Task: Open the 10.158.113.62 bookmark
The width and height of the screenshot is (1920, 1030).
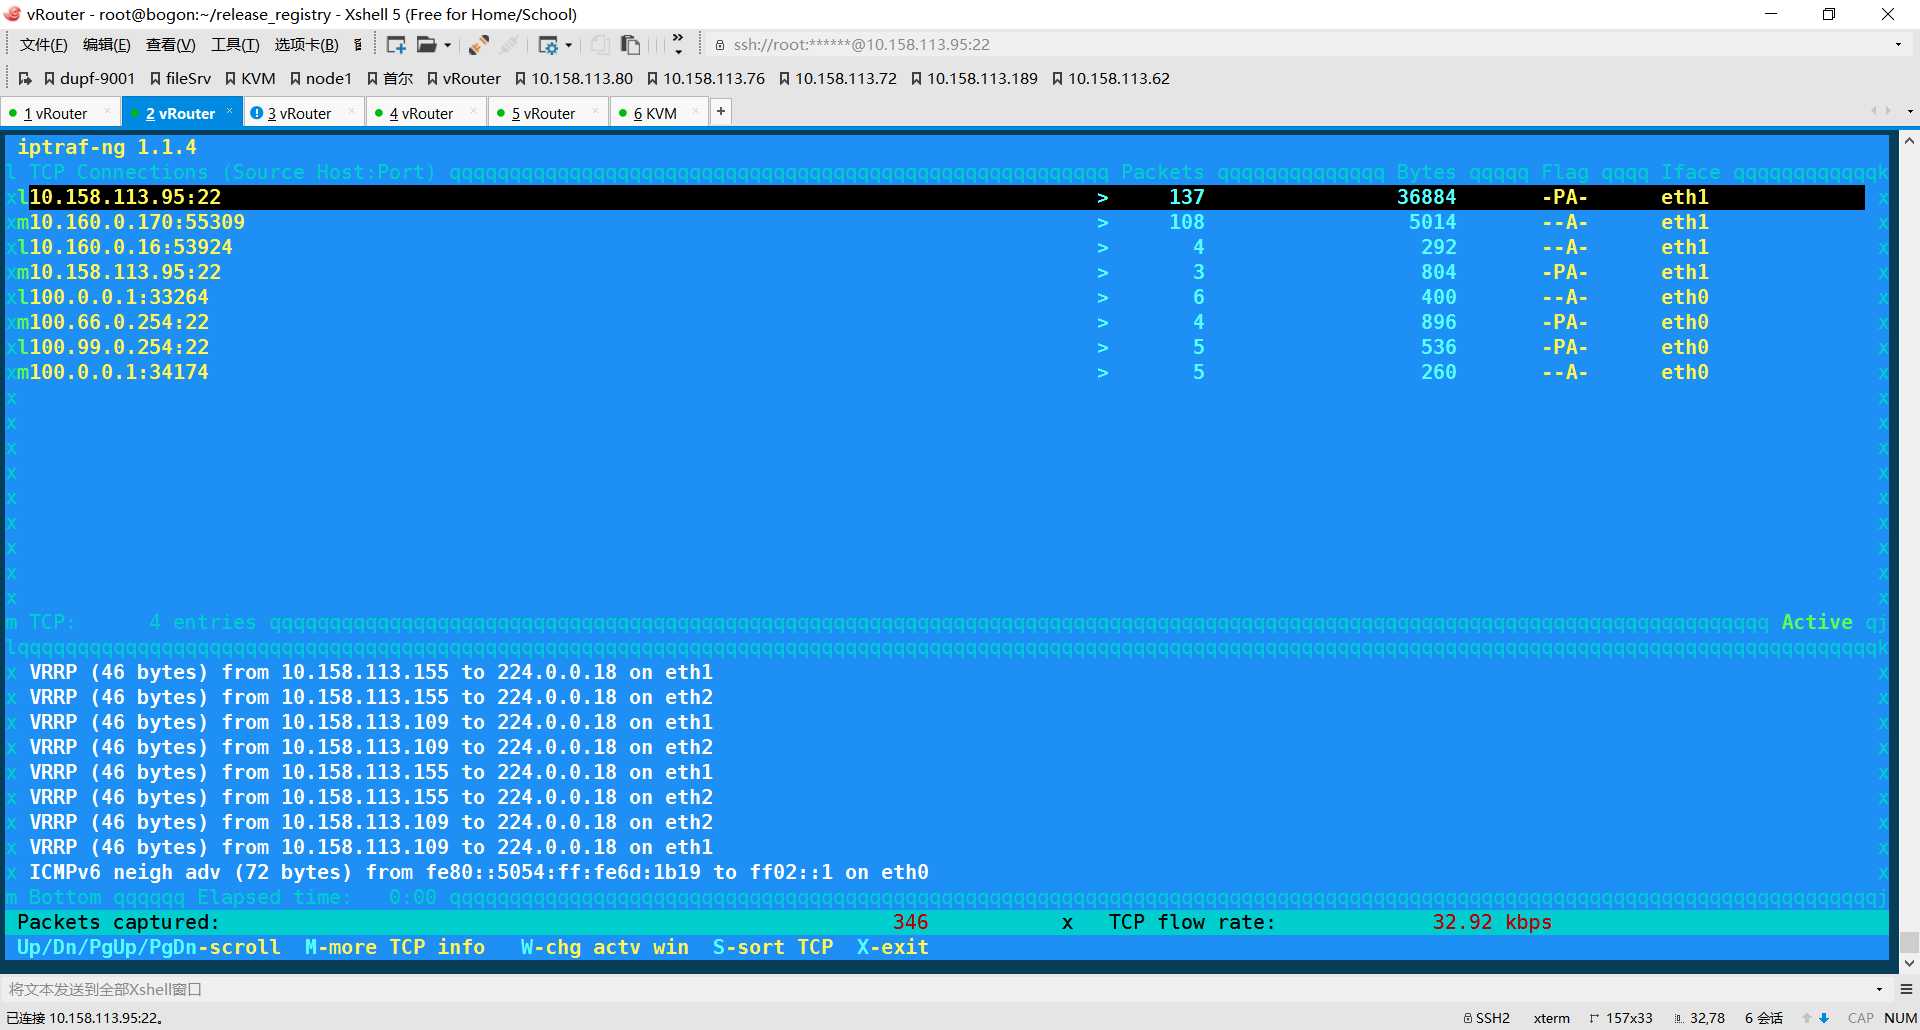Action: (1111, 78)
